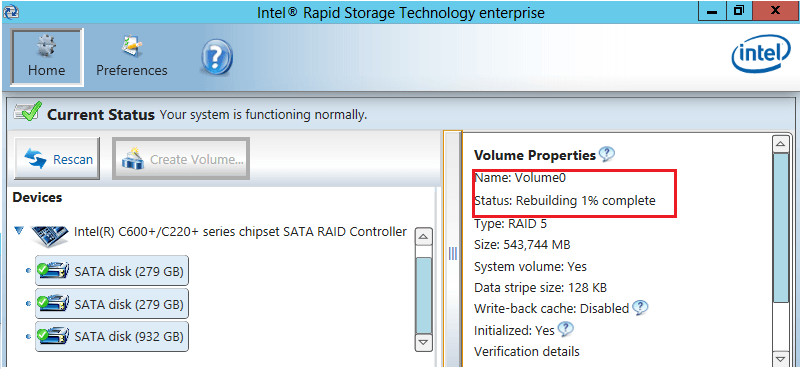The image size is (801, 369).
Task: Click the devices list scroll down arrow
Action: point(423,342)
